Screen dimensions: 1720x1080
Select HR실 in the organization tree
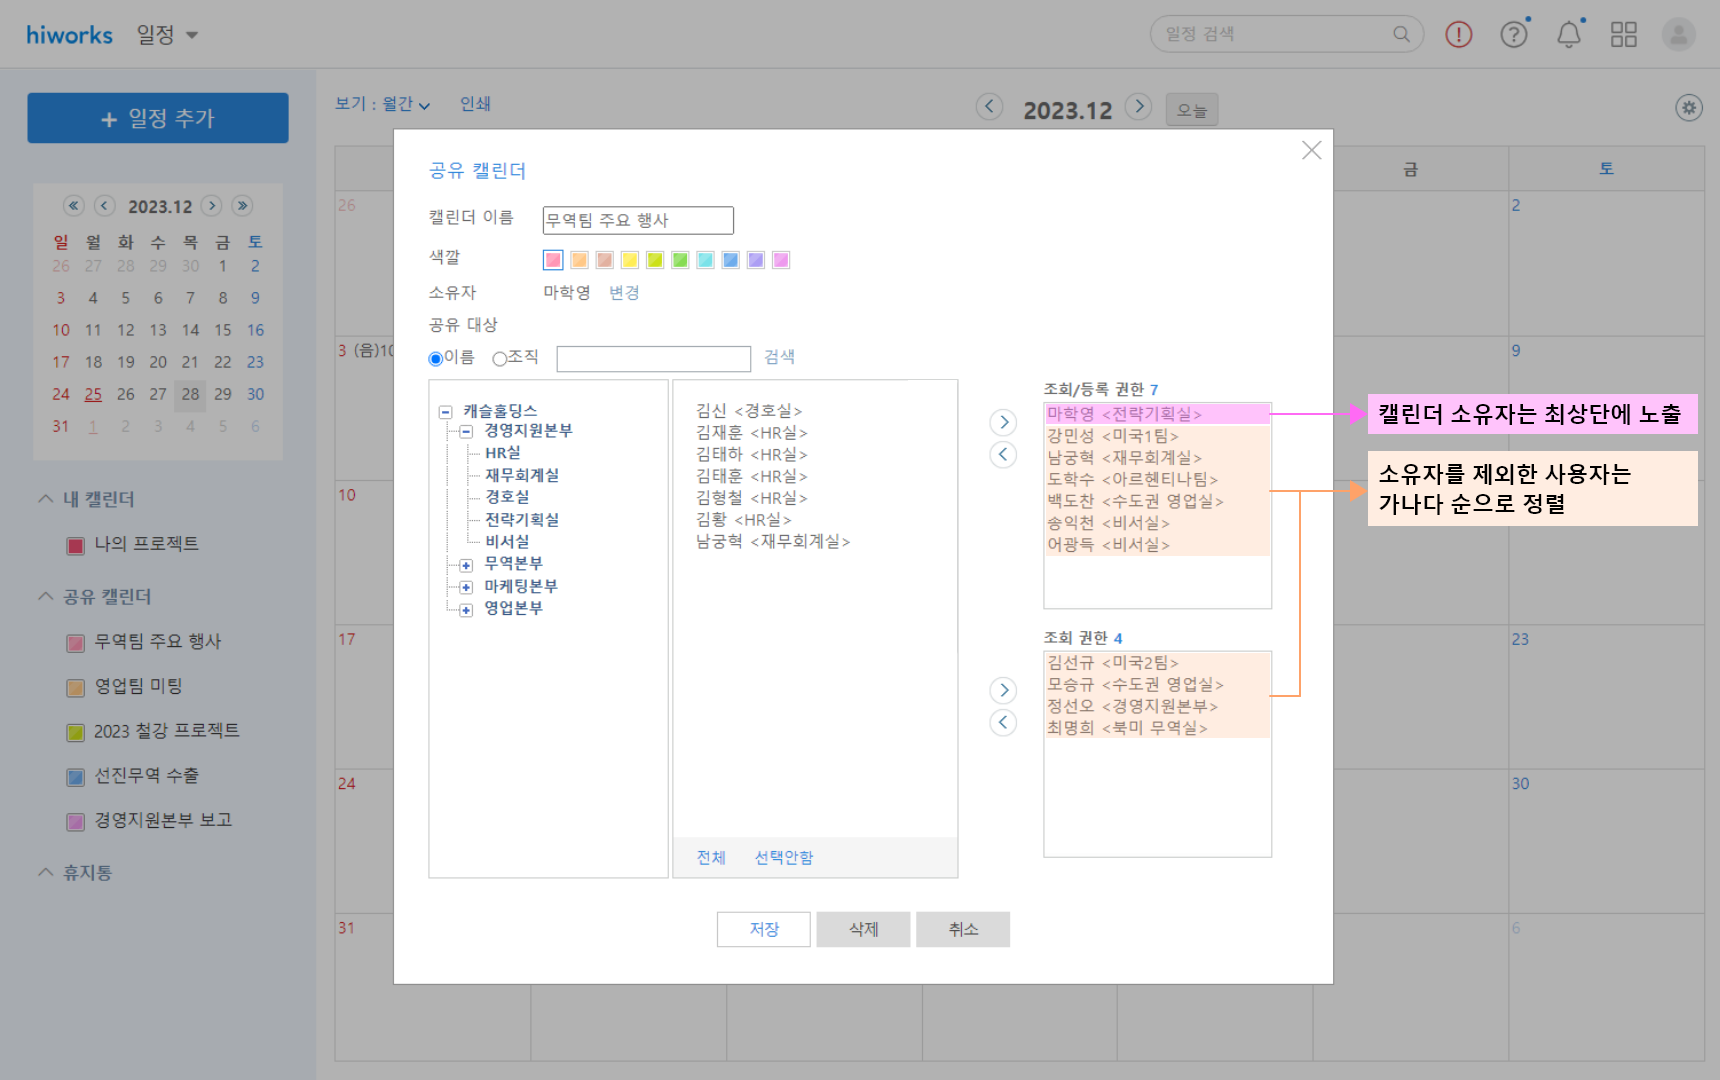503,453
